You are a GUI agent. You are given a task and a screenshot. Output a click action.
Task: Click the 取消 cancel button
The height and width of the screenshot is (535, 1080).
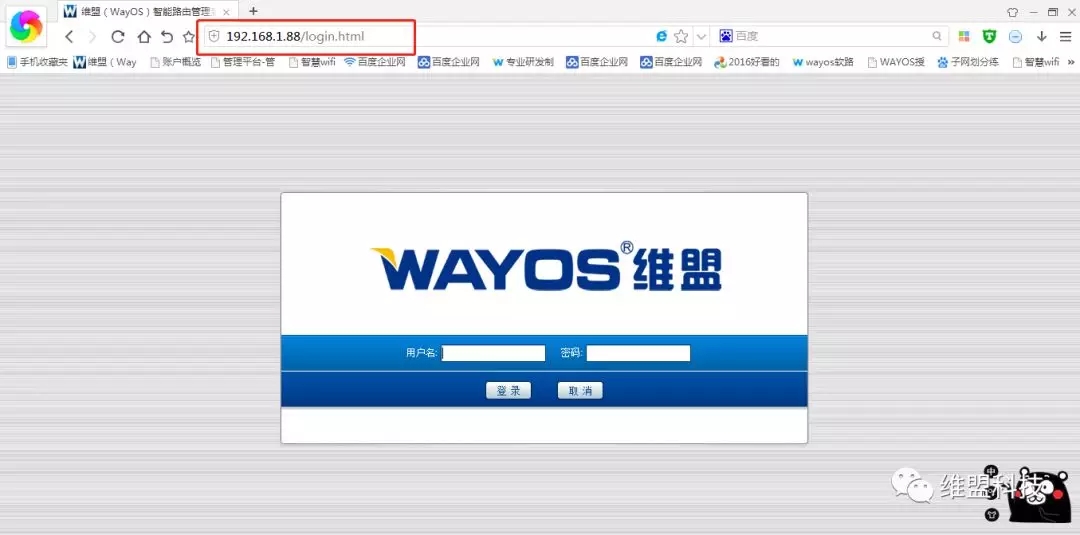click(x=580, y=390)
